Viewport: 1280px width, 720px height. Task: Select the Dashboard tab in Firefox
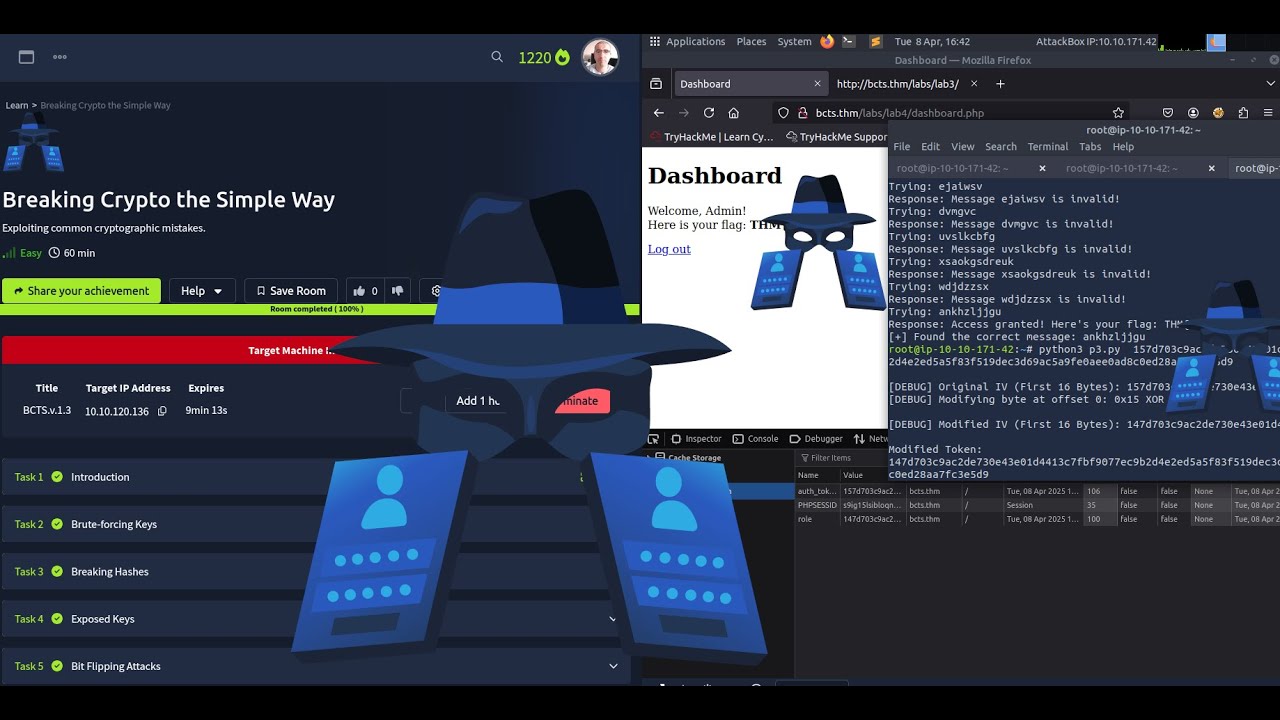pyautogui.click(x=750, y=84)
